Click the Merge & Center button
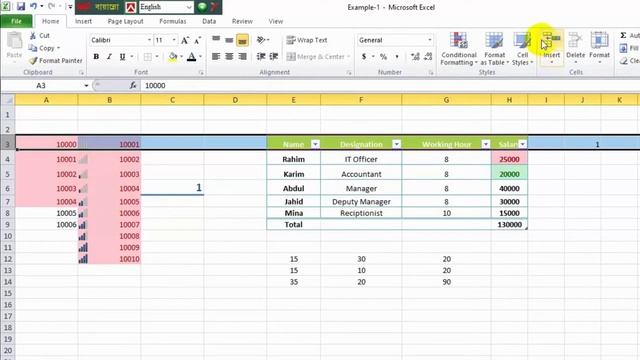Viewport: 640px width, 360px height. (x=316, y=57)
